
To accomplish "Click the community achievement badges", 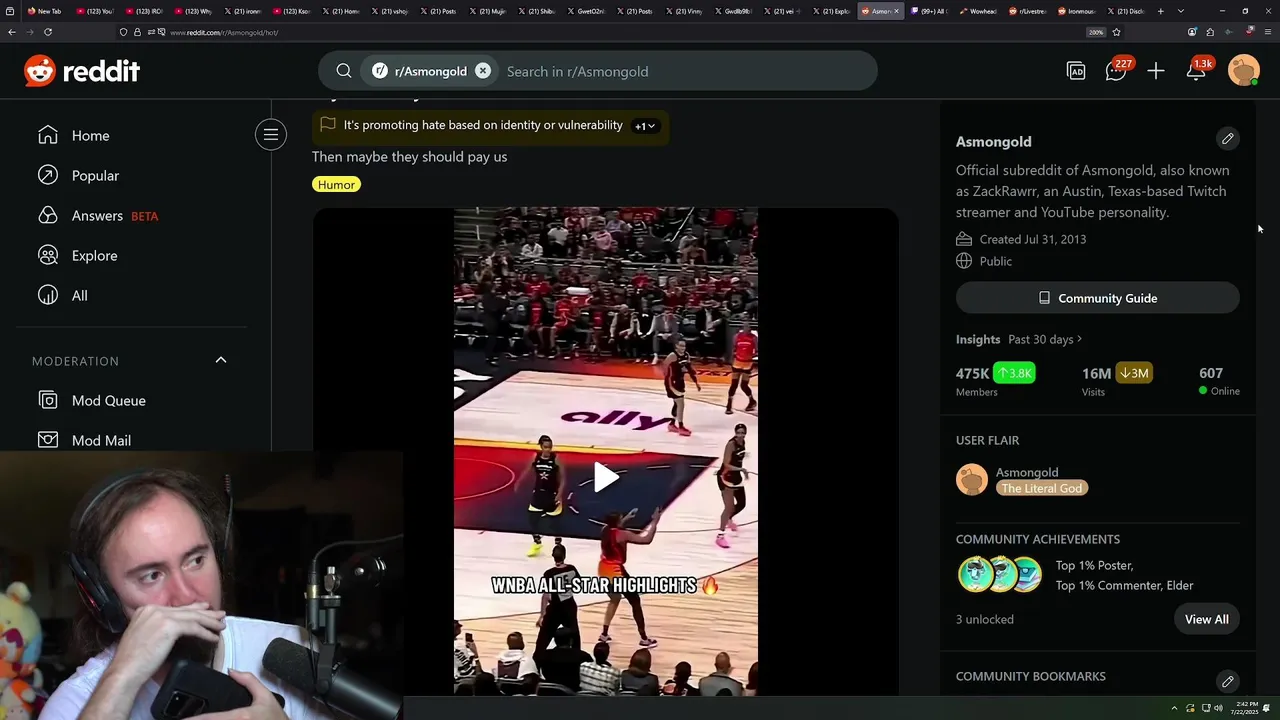I will coord(1000,575).
